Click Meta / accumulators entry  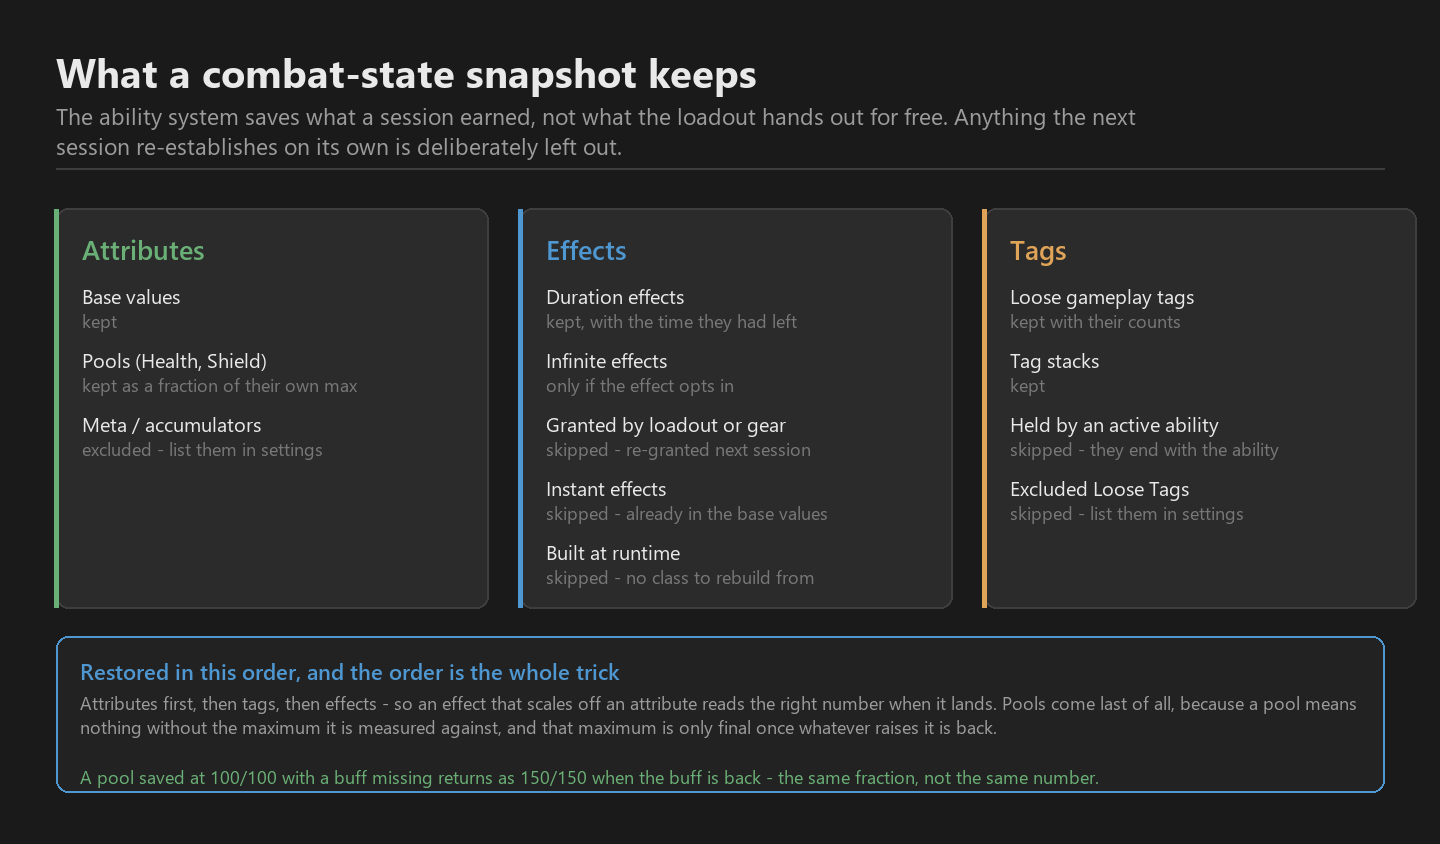171,425
